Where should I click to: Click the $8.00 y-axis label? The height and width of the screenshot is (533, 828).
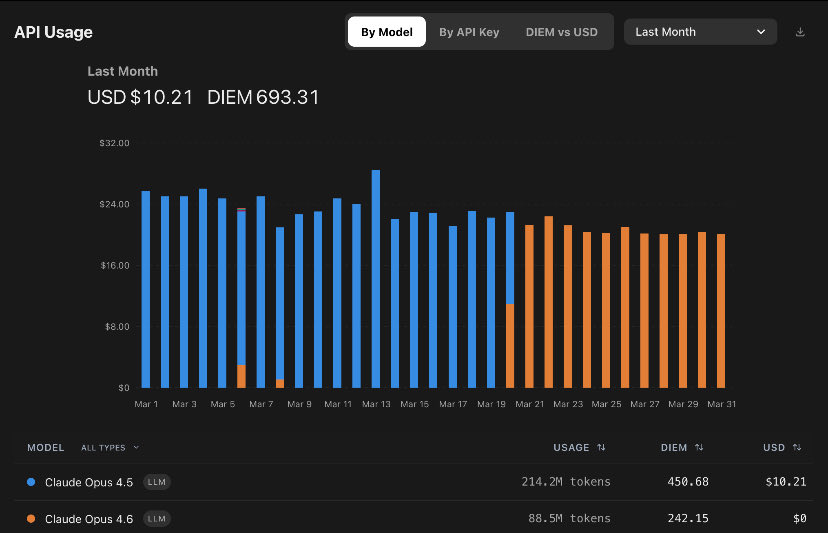point(117,326)
